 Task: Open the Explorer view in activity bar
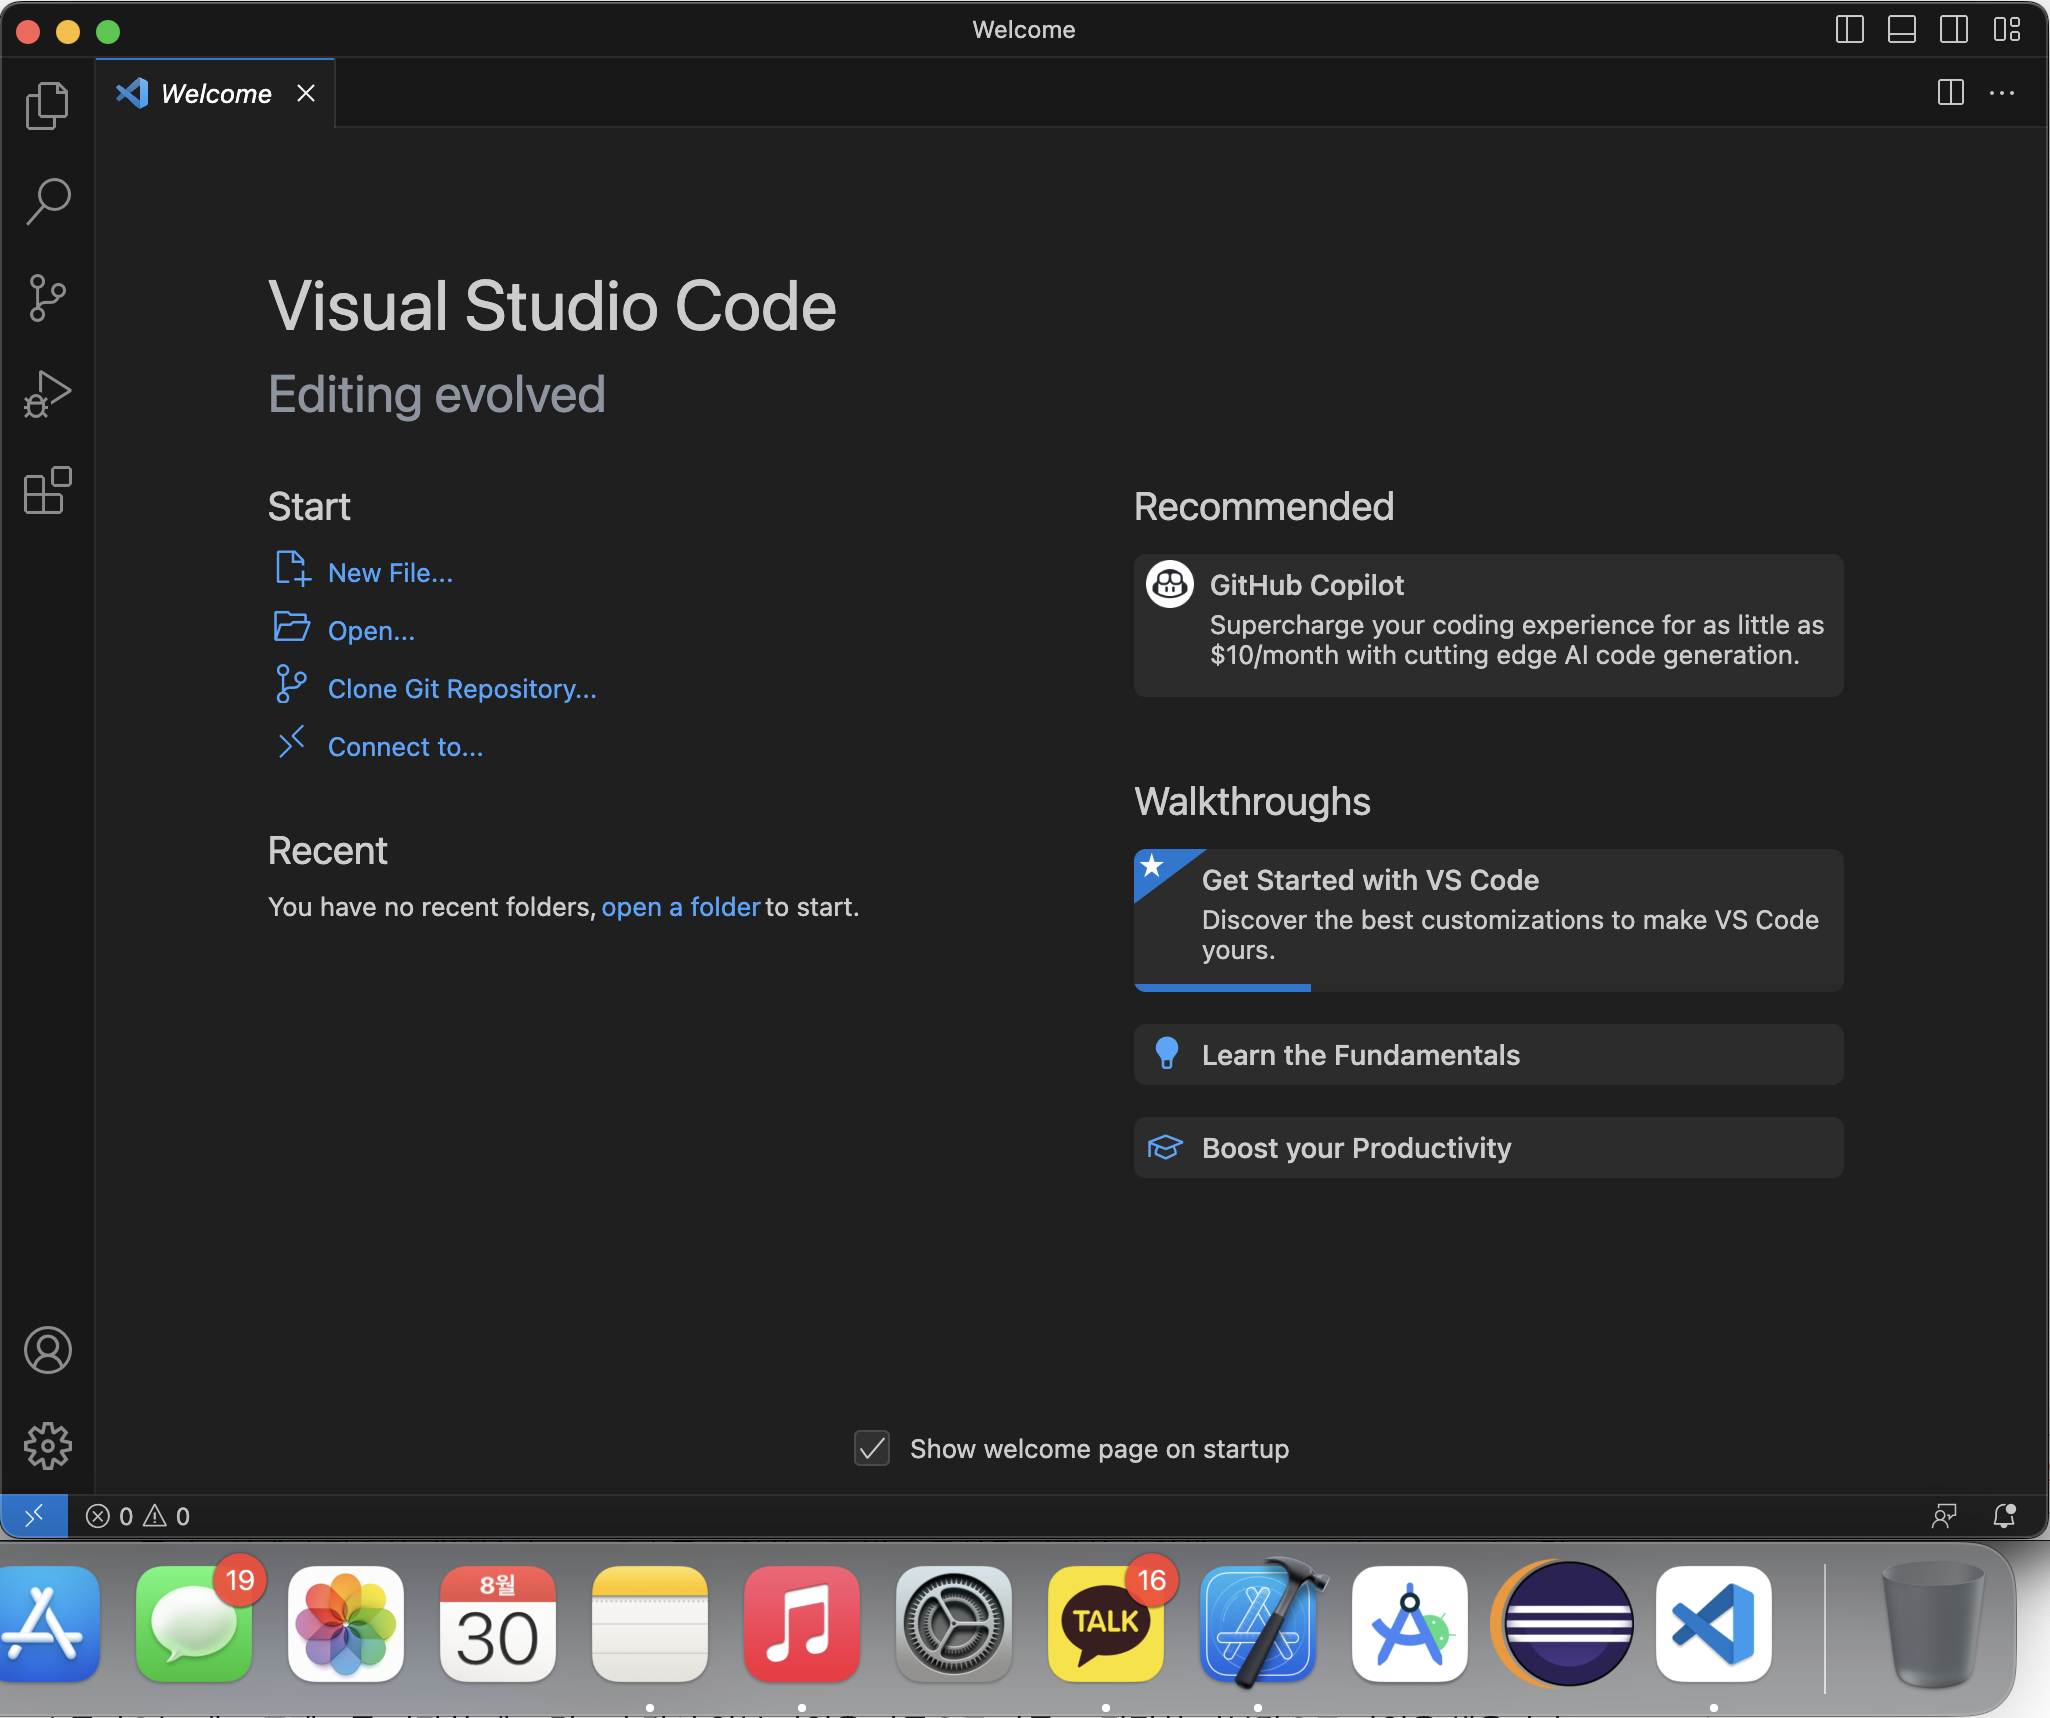pos(47,105)
